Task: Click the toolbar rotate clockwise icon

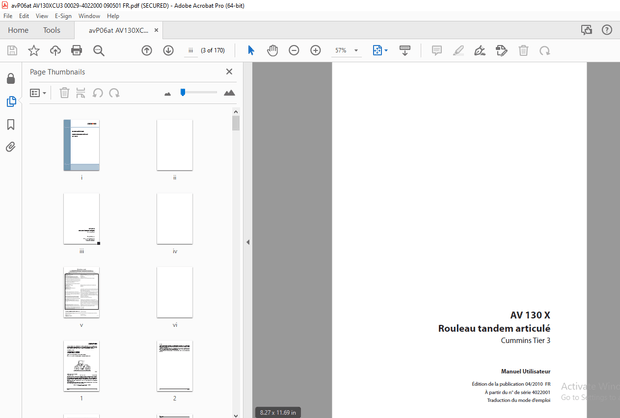Action: pyautogui.click(x=545, y=51)
